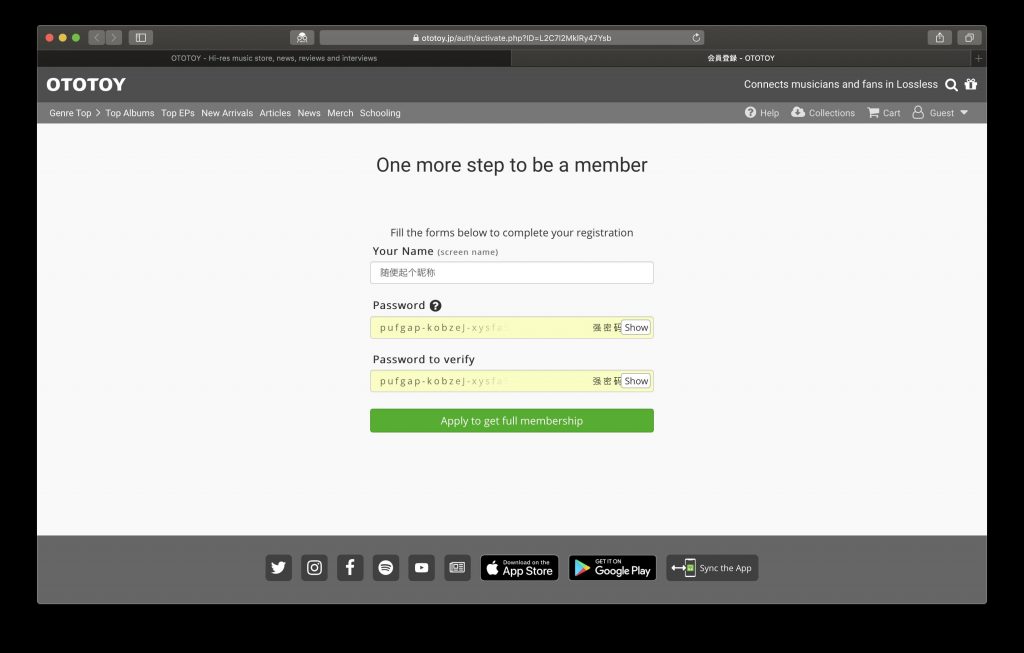Image resolution: width=1024 pixels, height=653 pixels.
Task: Toggle the Safari sidebar button
Action: tap(140, 38)
